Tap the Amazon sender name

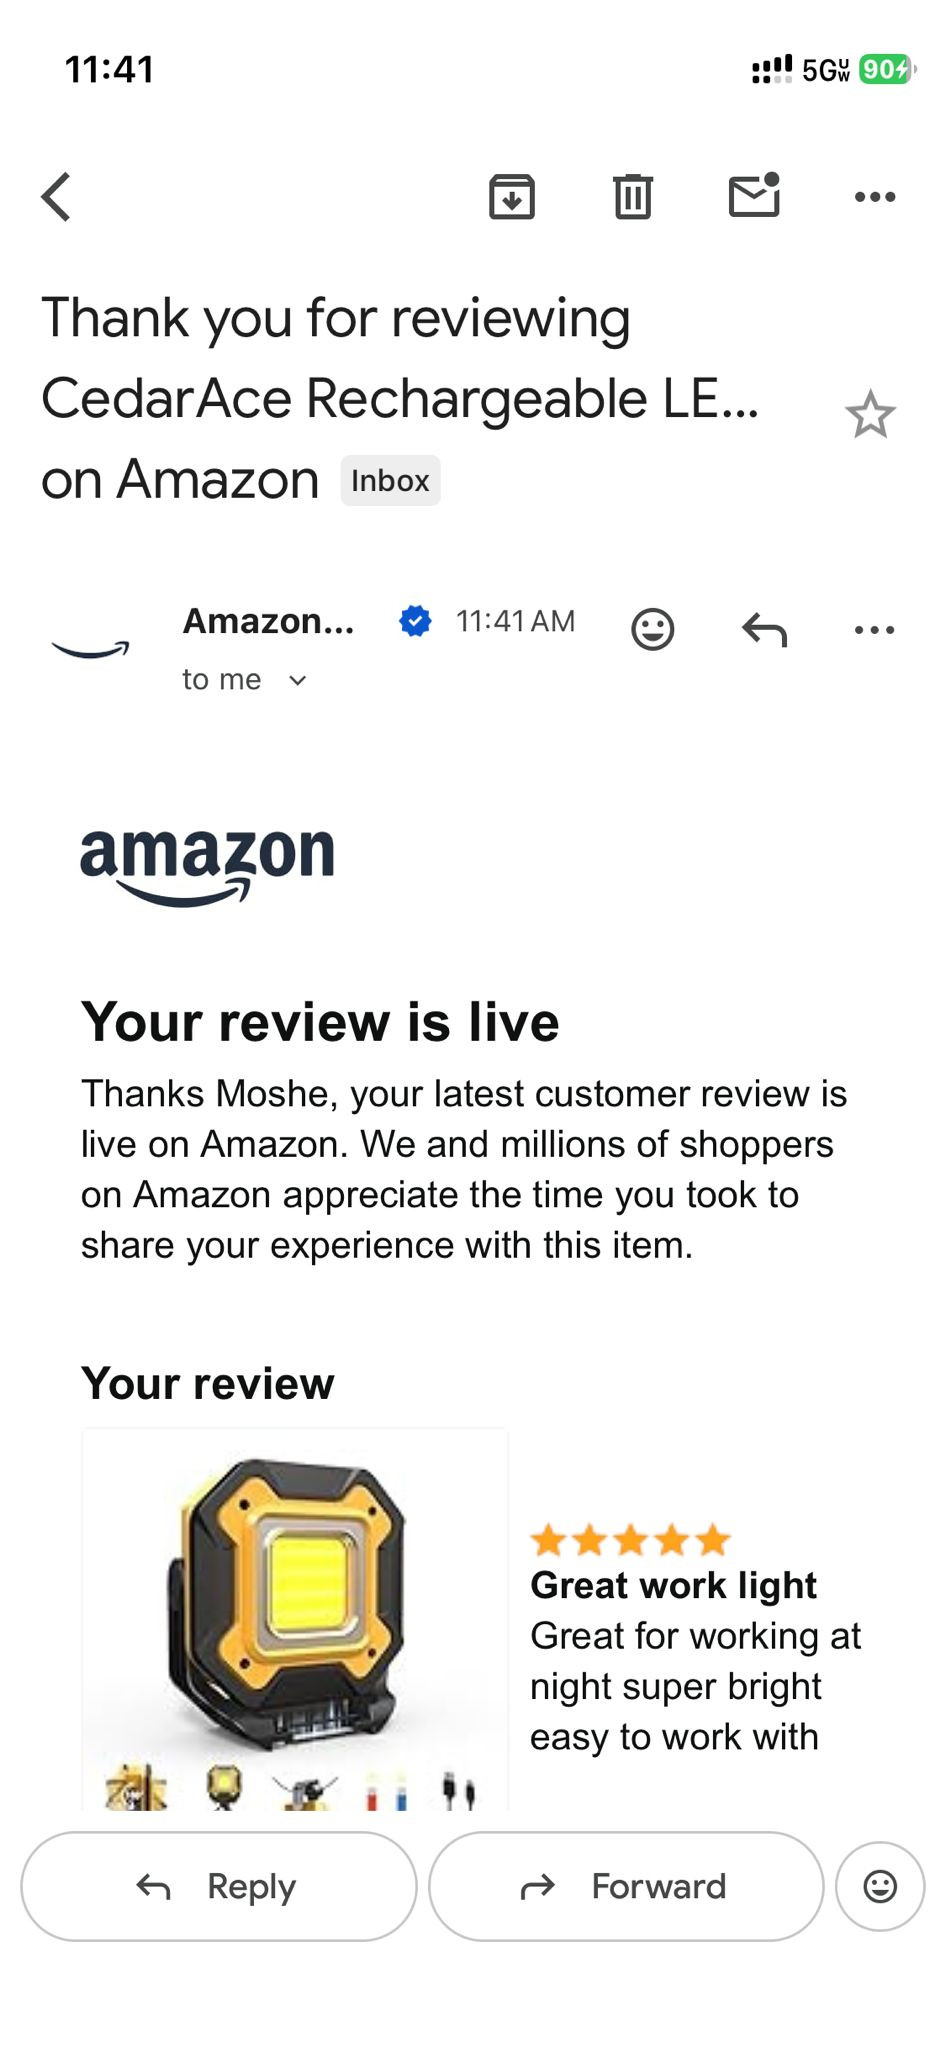pos(268,621)
